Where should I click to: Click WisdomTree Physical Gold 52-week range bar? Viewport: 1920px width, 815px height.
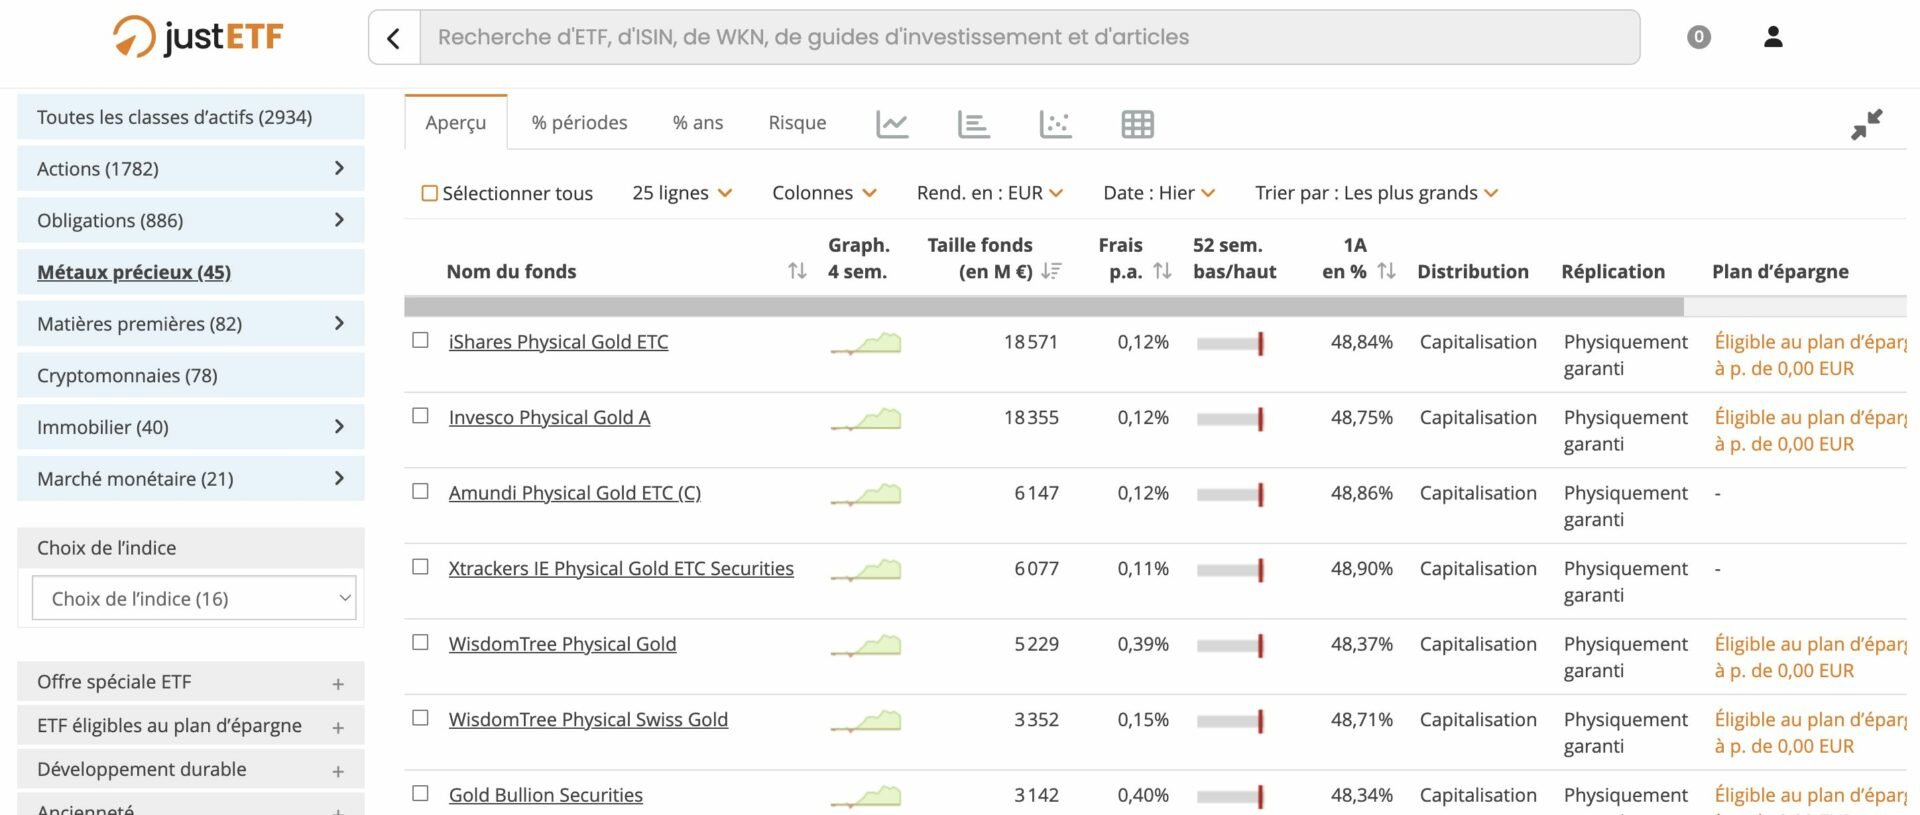pos(1230,646)
